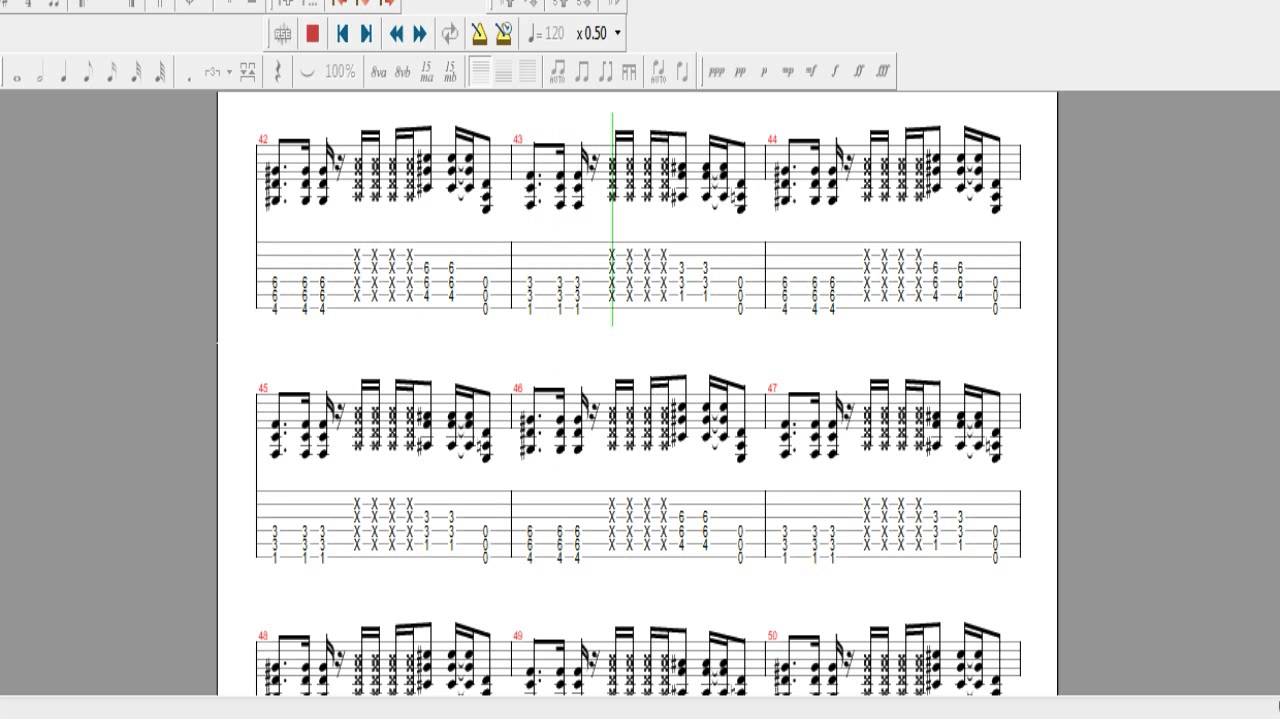
Task: Set dynamic to ff
Action: click(x=859, y=72)
